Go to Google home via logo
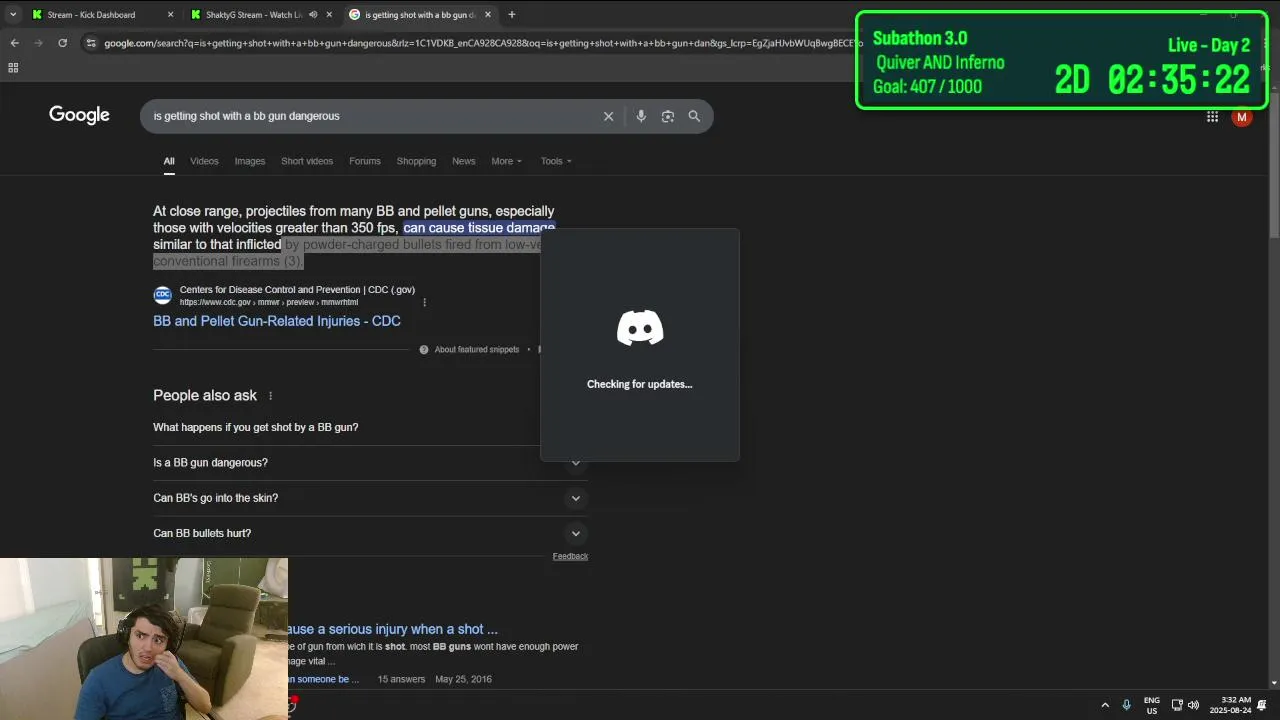Screen dimensions: 1280x720 click(x=79, y=115)
